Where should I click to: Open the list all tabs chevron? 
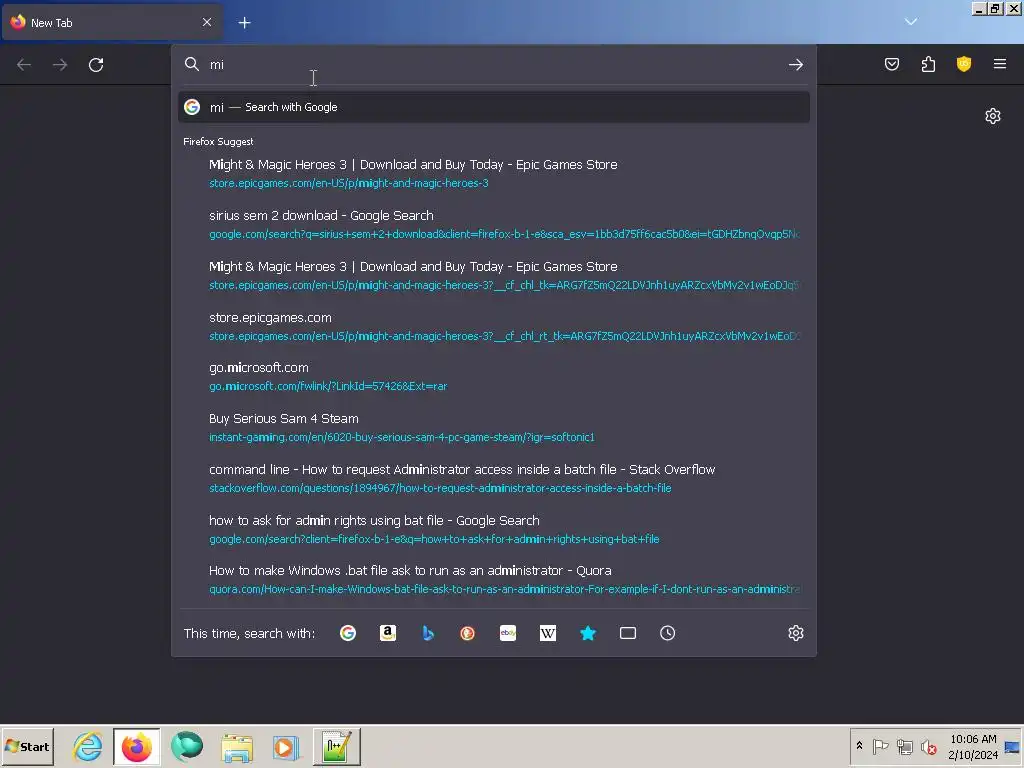pyautogui.click(x=911, y=22)
